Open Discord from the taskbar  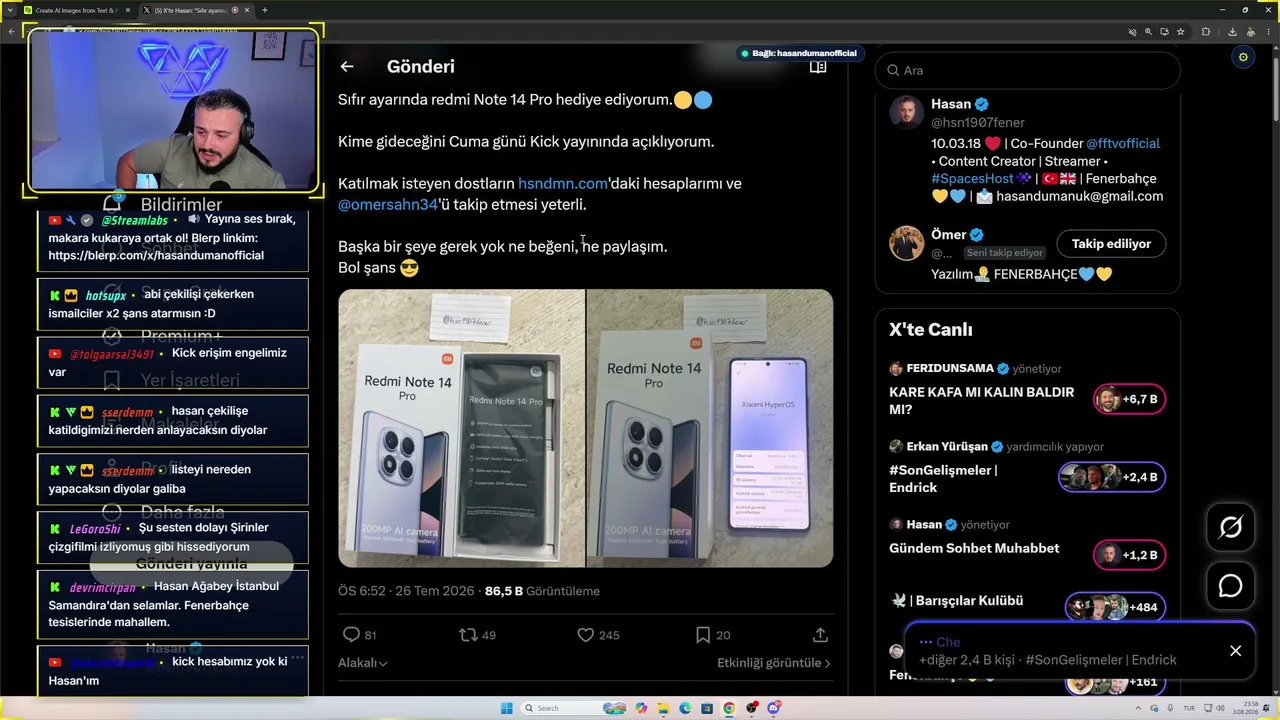[x=773, y=708]
